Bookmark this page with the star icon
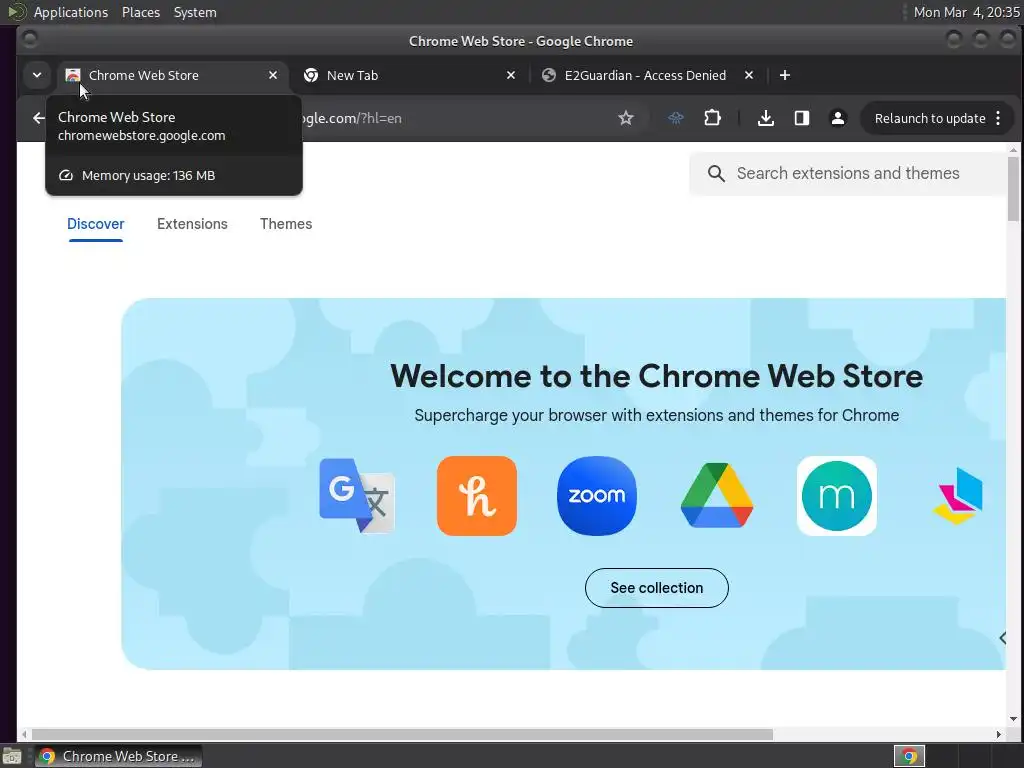 (x=626, y=118)
